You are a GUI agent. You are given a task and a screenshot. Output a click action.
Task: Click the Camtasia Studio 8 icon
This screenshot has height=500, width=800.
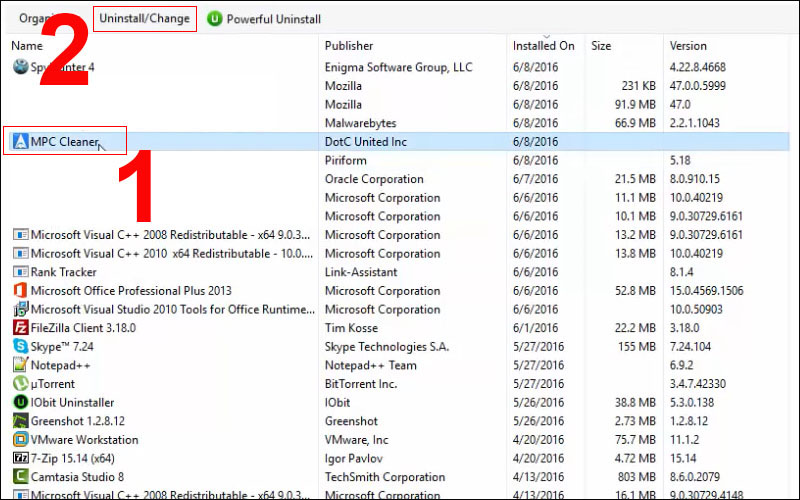[20, 477]
